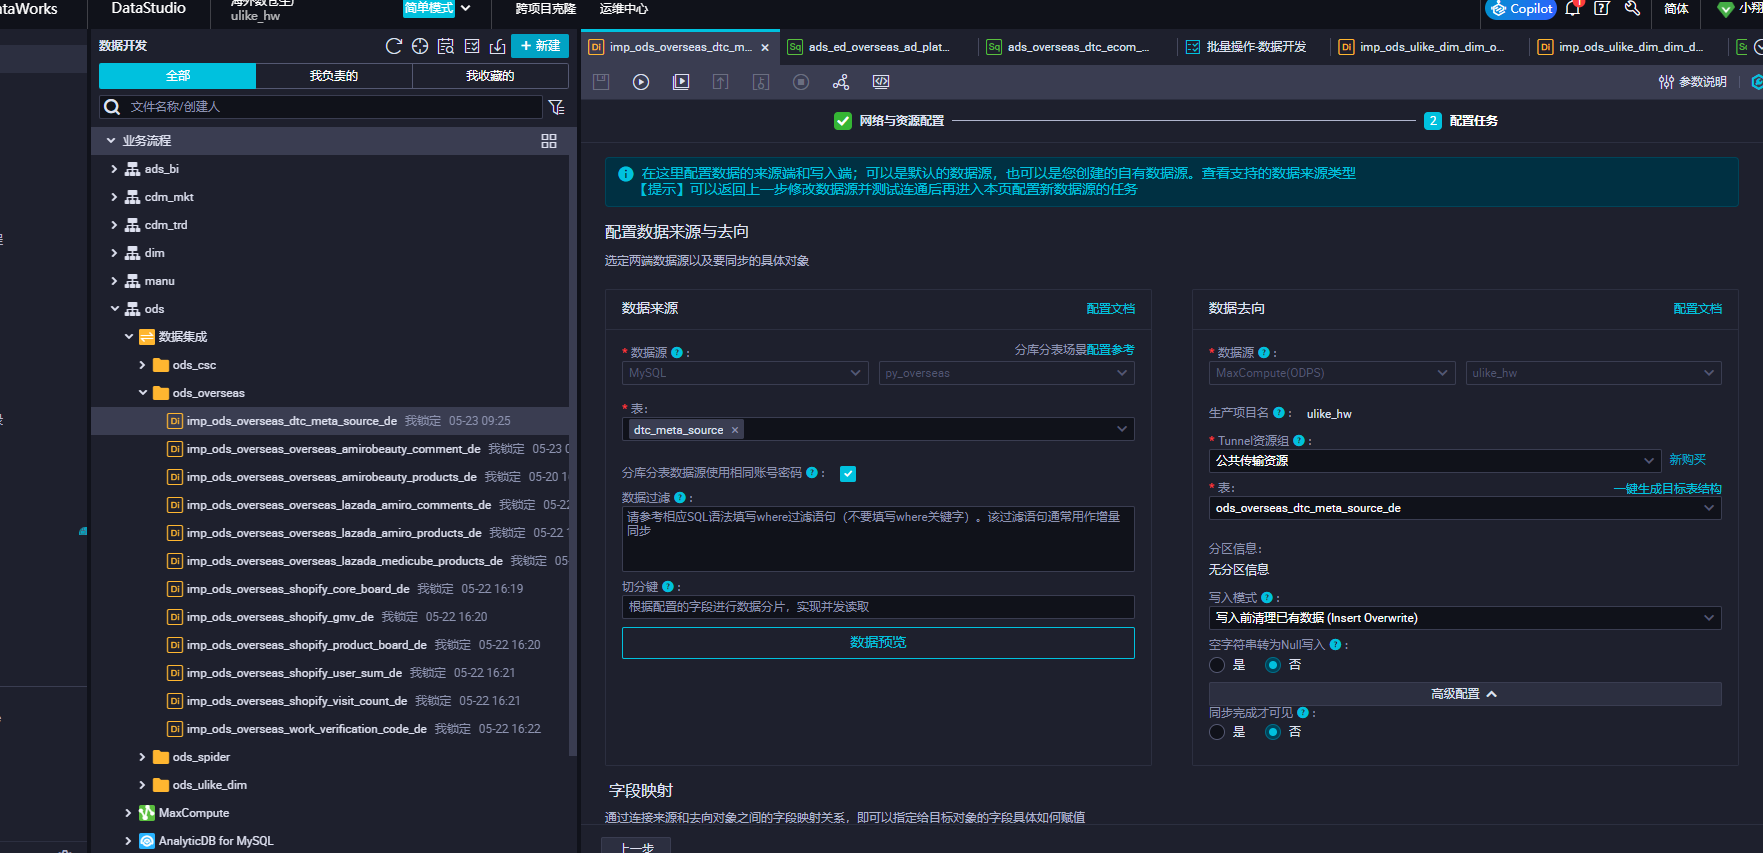The width and height of the screenshot is (1763, 853).
Task: Select 是 for 同步完成才可见
Action: (1217, 732)
